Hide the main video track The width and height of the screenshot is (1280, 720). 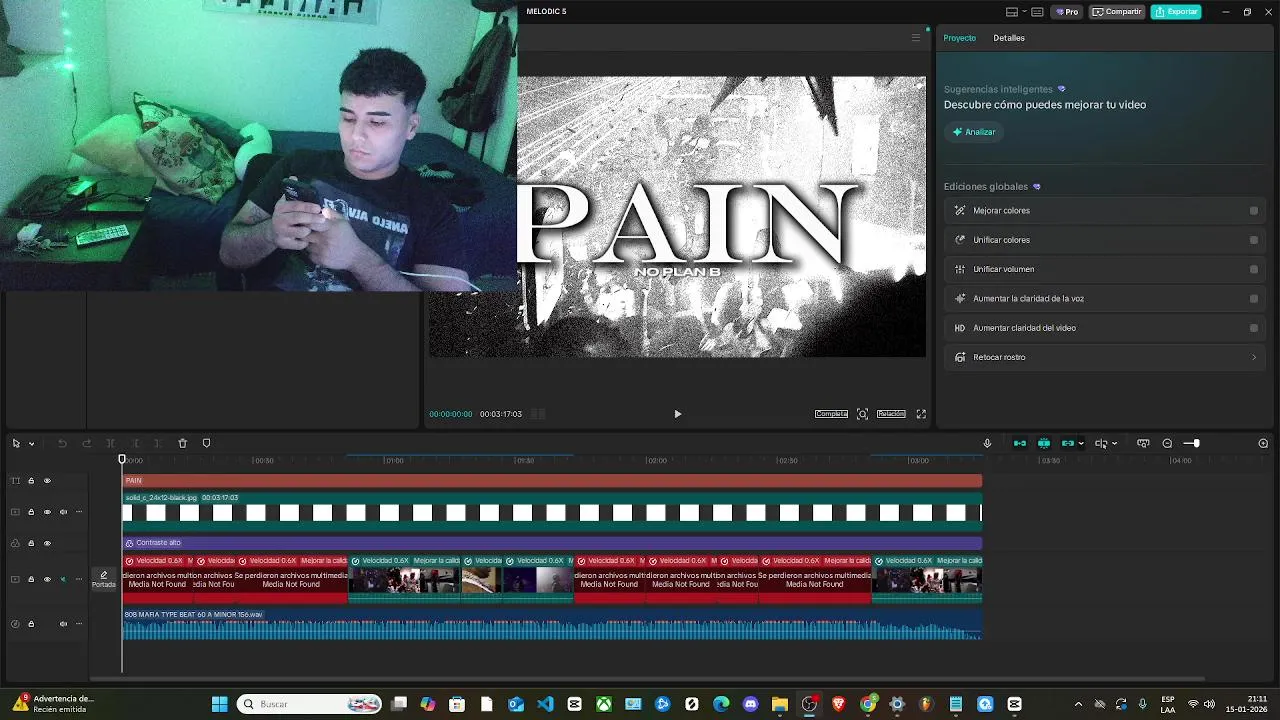[x=47, y=579]
